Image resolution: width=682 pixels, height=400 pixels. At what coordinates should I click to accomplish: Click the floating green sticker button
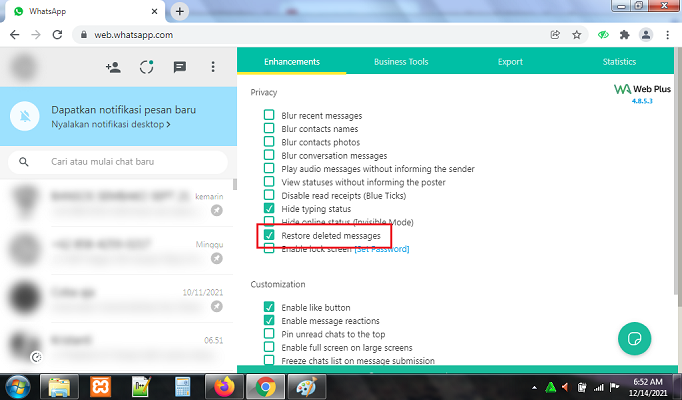[634, 338]
